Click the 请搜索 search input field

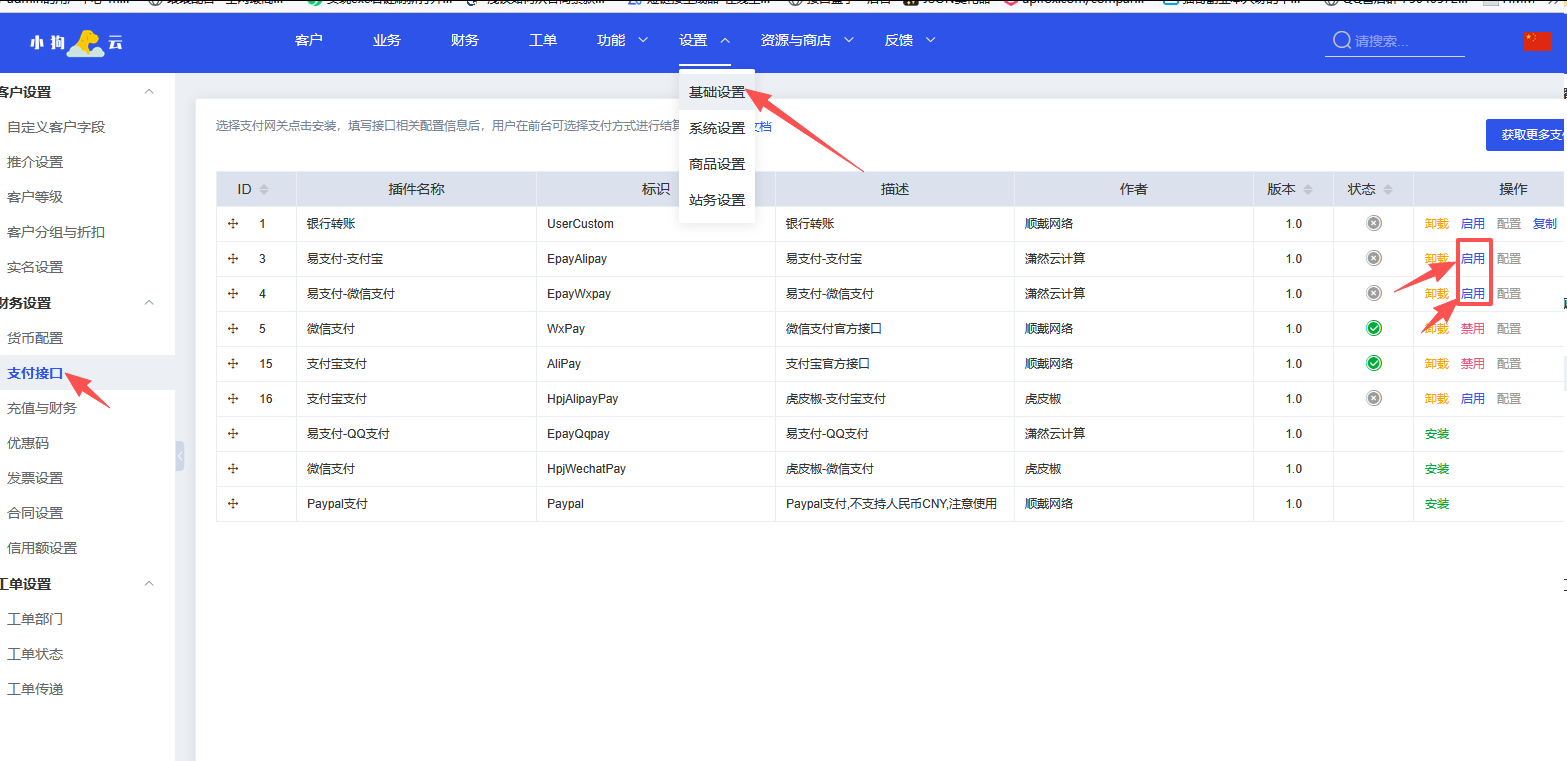[1400, 40]
